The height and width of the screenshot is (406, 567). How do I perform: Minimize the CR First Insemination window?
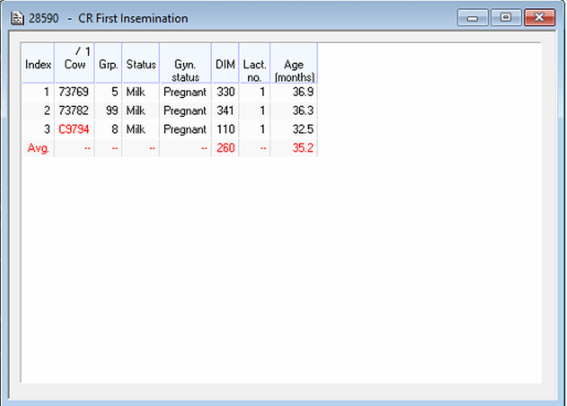(473, 17)
